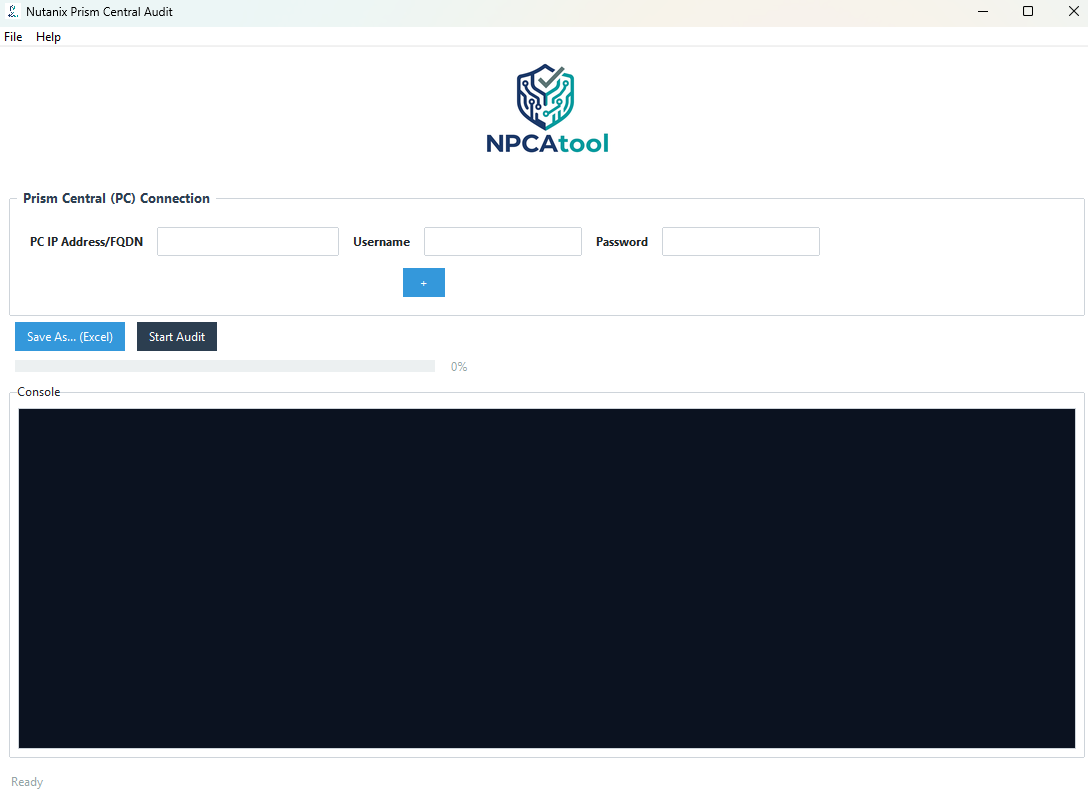Screen dimensions: 1088x791
Task: Click inside the Console output area
Action: click(547, 575)
